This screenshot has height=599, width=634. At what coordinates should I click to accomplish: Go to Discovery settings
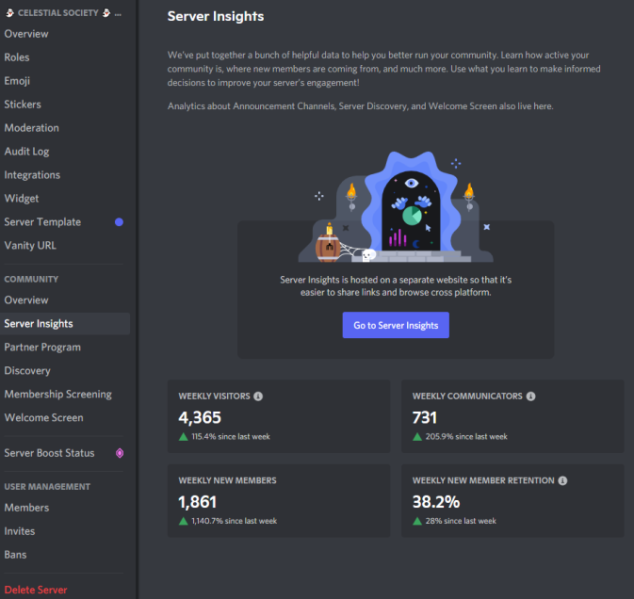pyautogui.click(x=27, y=370)
